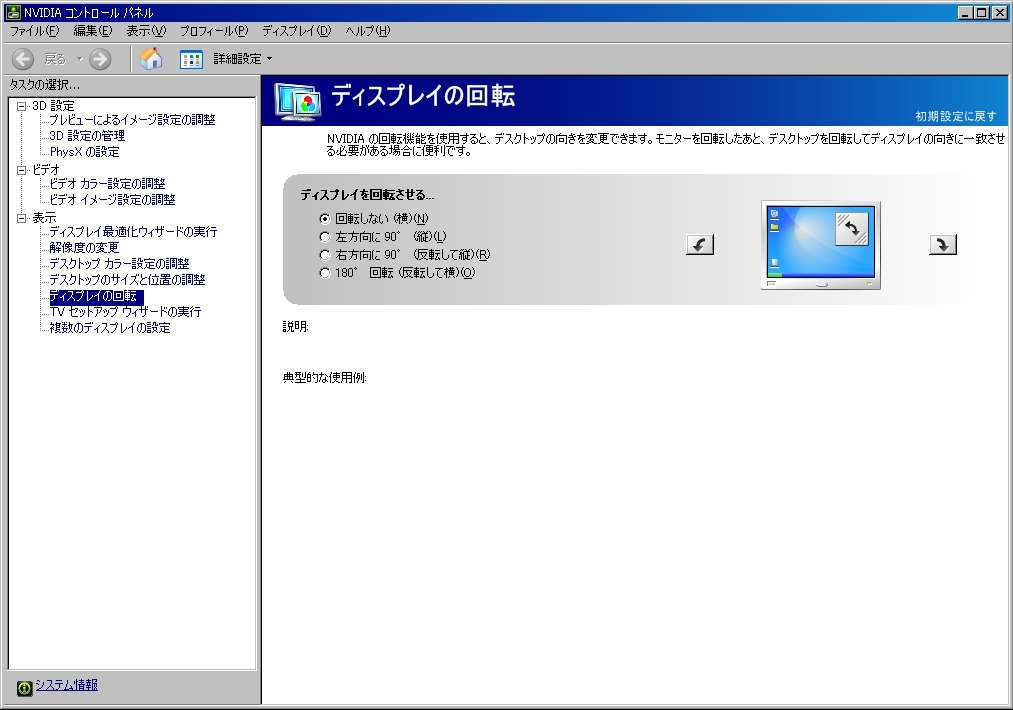This screenshot has width=1013, height=710.
Task: Open the システム情報 link
Action: 67,685
